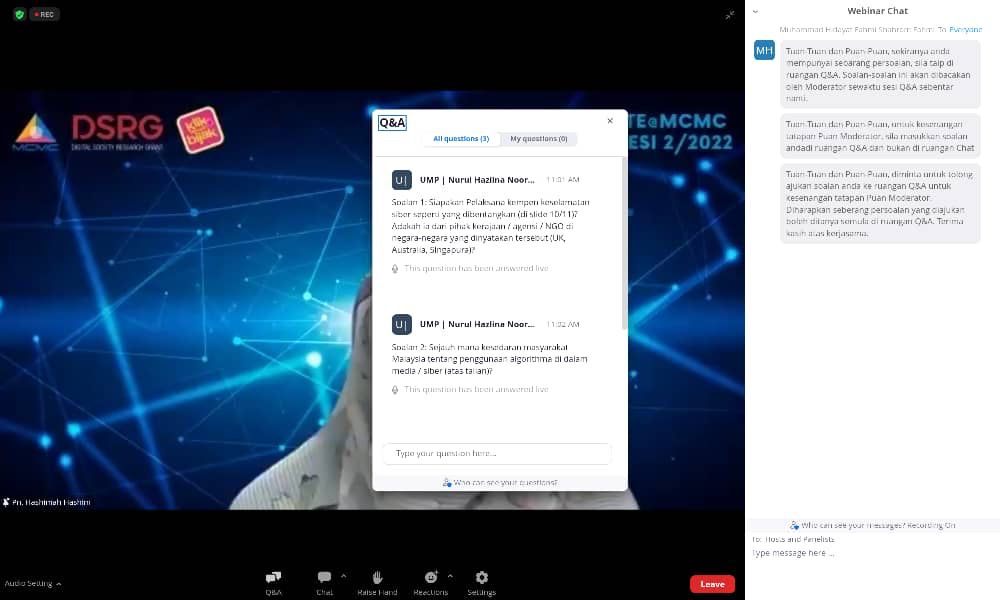Click the 11:02 AM timestamp
The width and height of the screenshot is (1000, 600).
tap(562, 325)
